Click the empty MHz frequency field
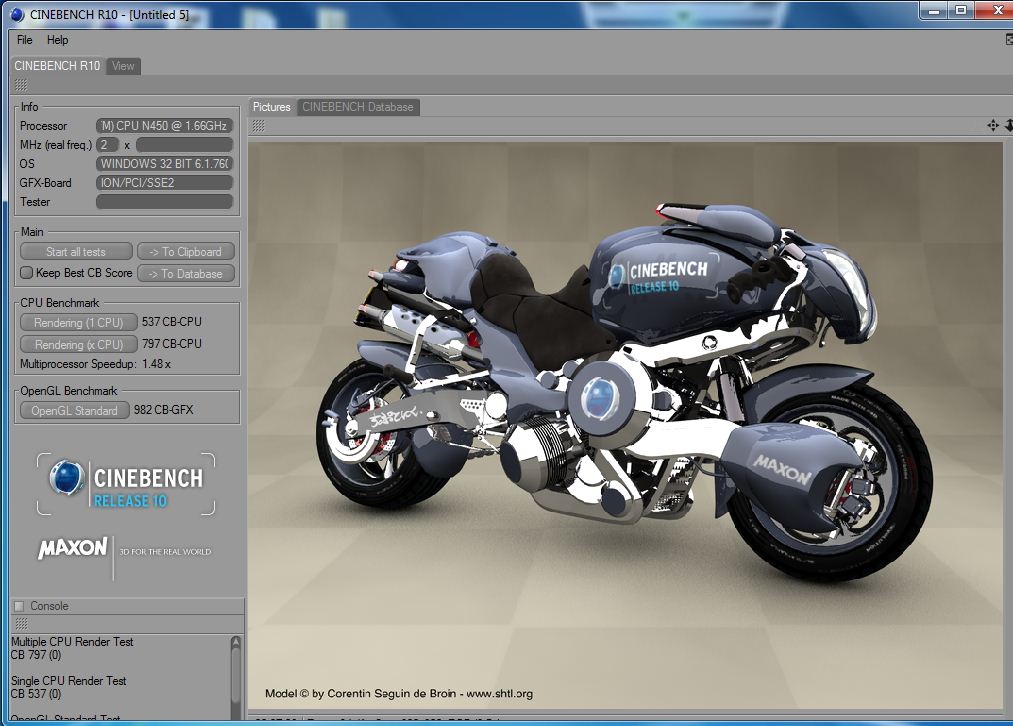This screenshot has width=1013, height=726. pyautogui.click(x=184, y=145)
